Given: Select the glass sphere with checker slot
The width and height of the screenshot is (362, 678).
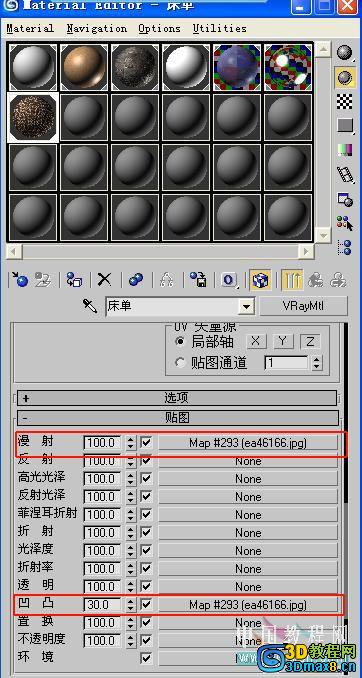Looking at the screenshot, I should [288, 67].
